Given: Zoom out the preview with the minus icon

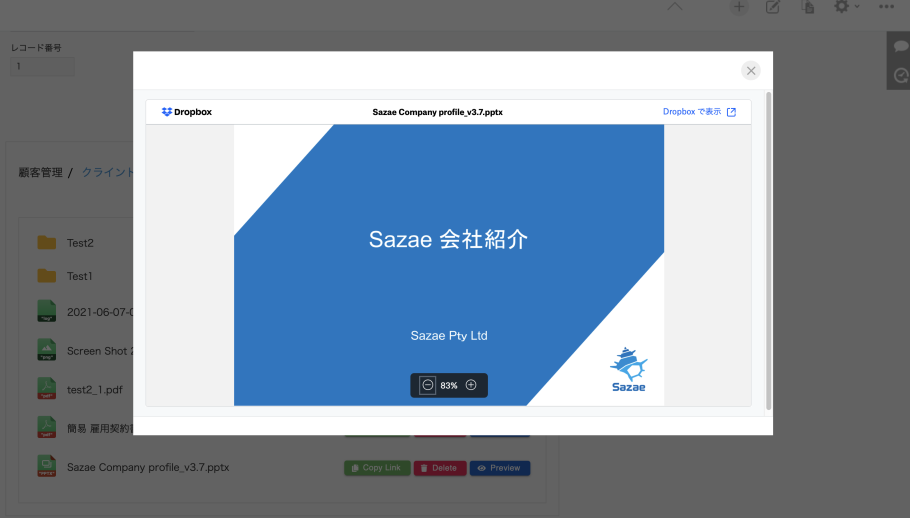Looking at the screenshot, I should pos(428,385).
